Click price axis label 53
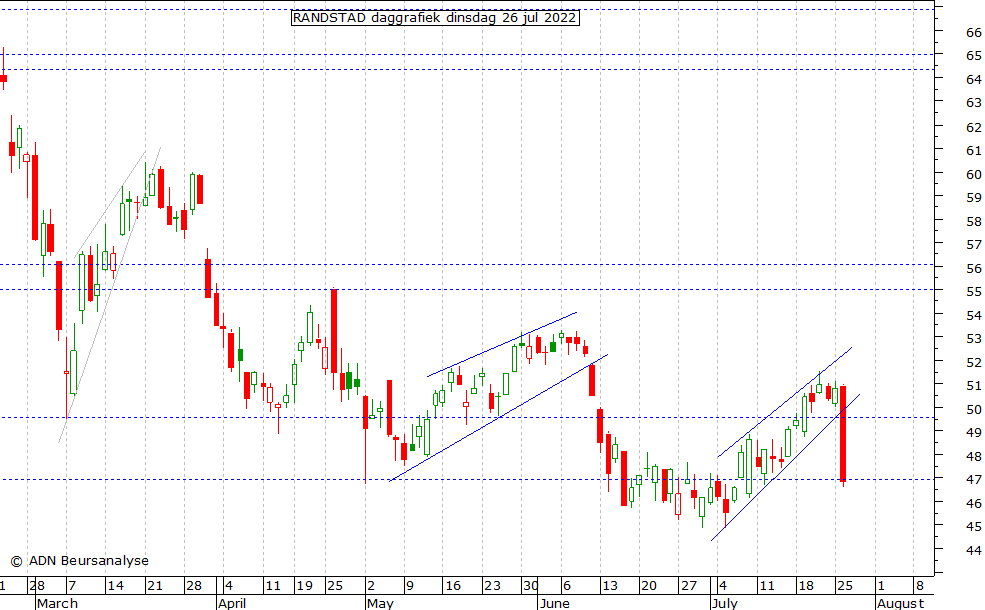 point(974,339)
